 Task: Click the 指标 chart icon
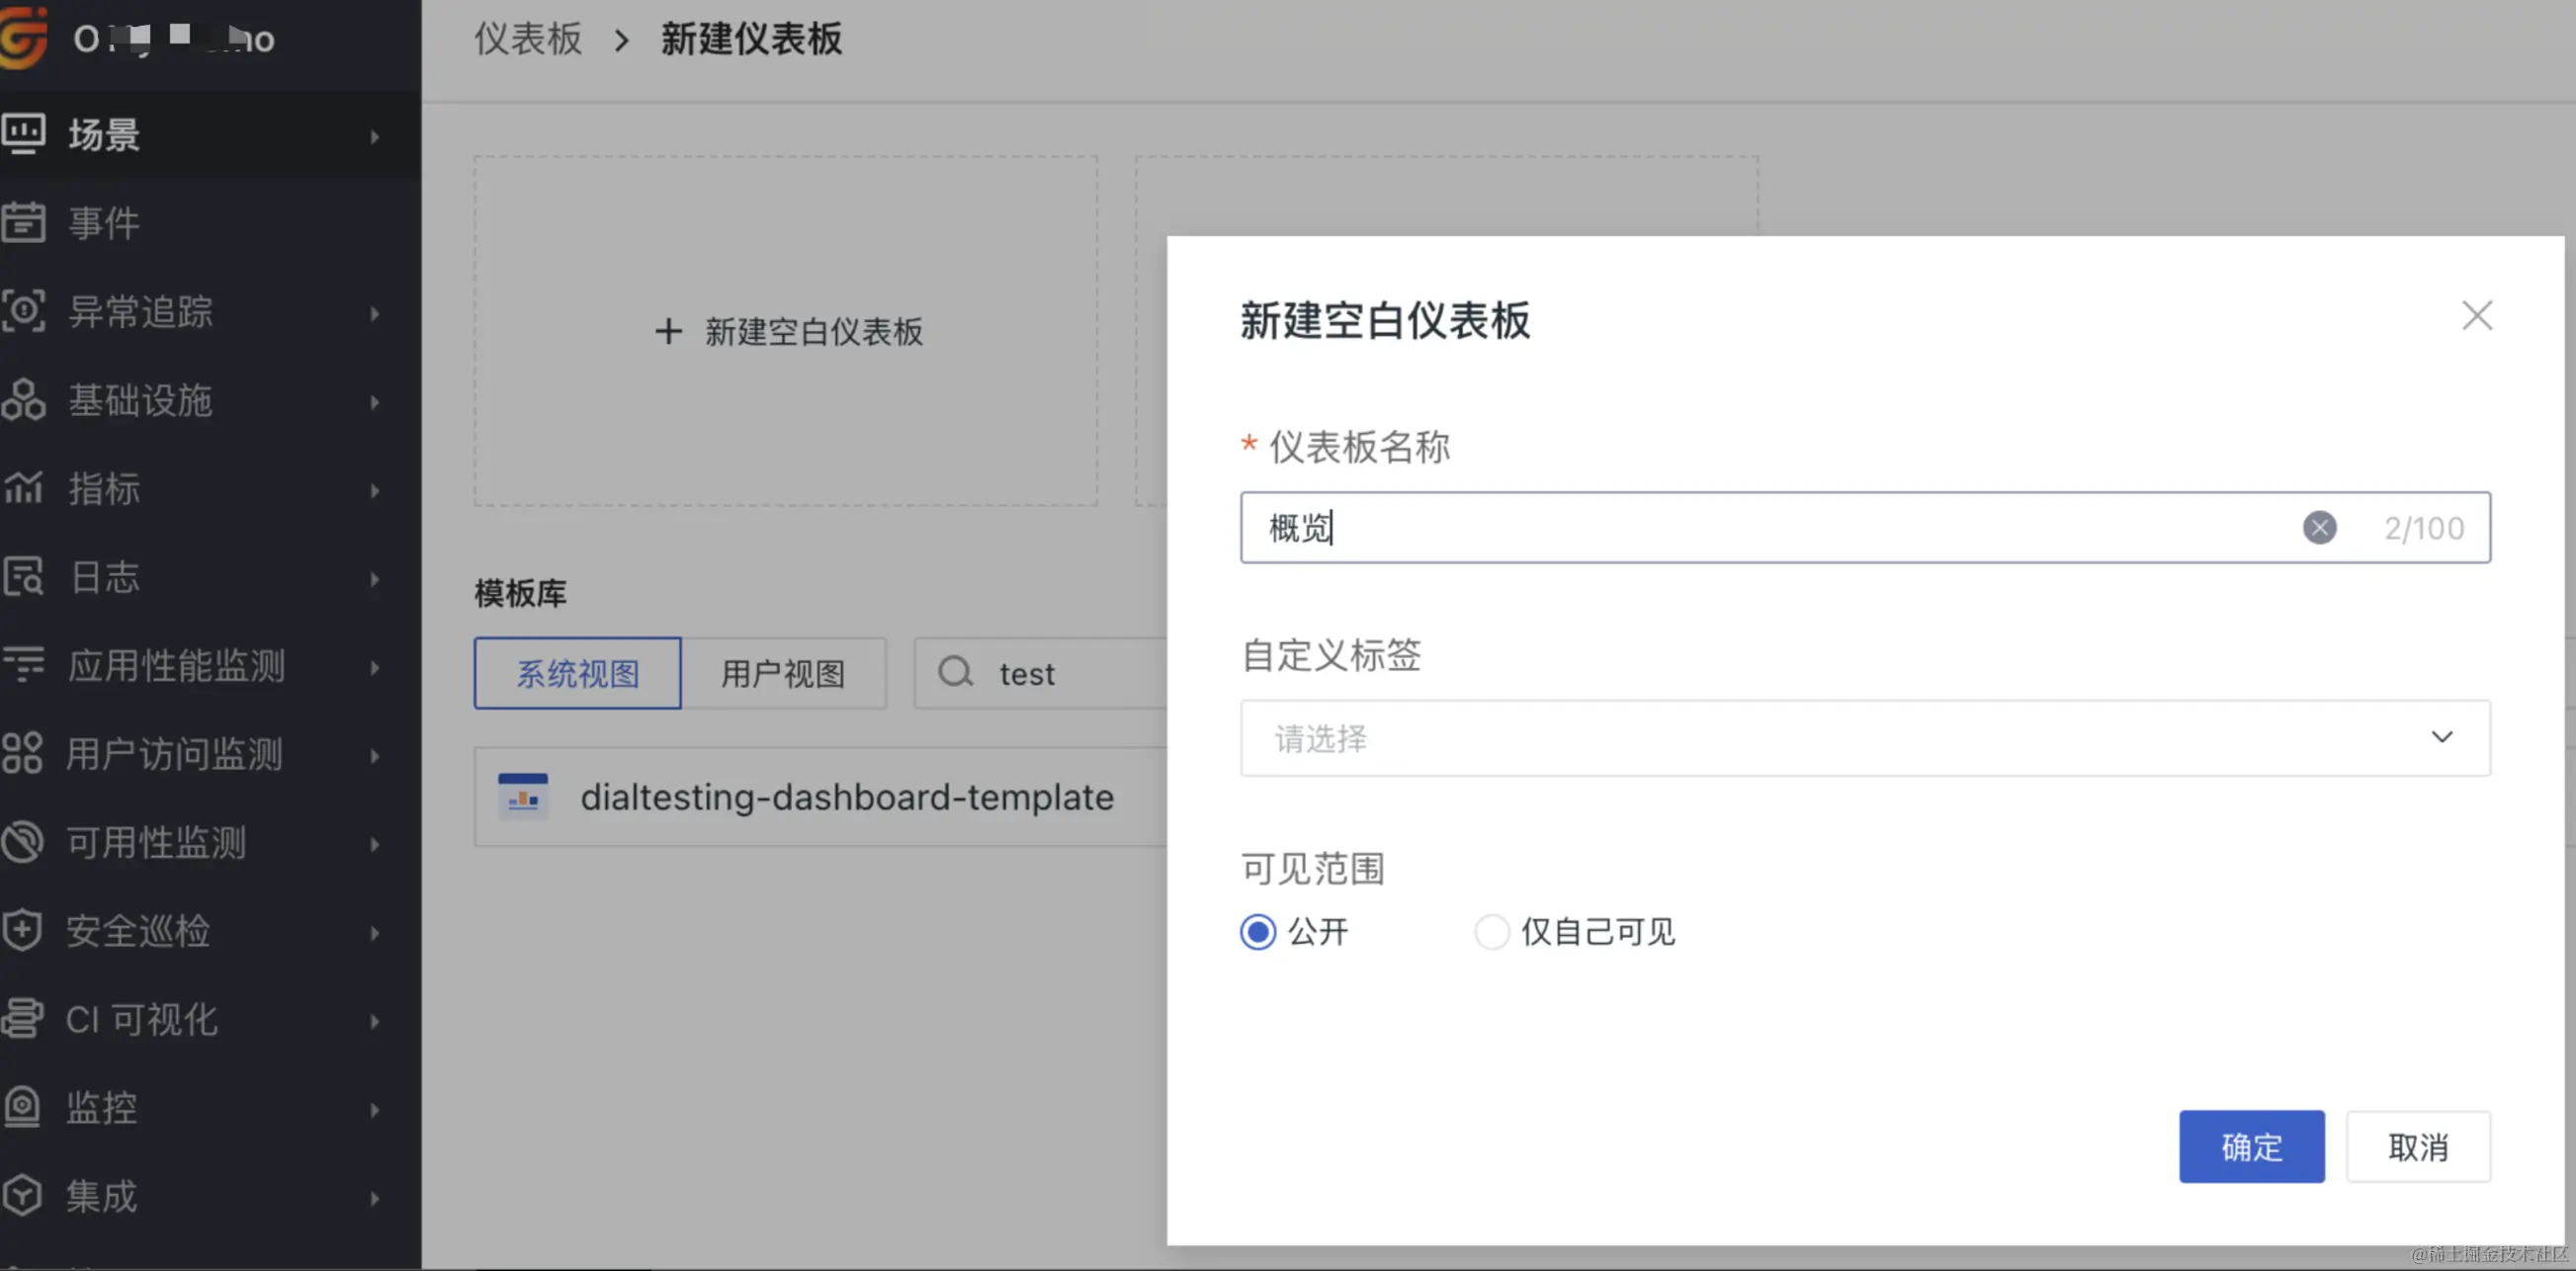(x=24, y=488)
